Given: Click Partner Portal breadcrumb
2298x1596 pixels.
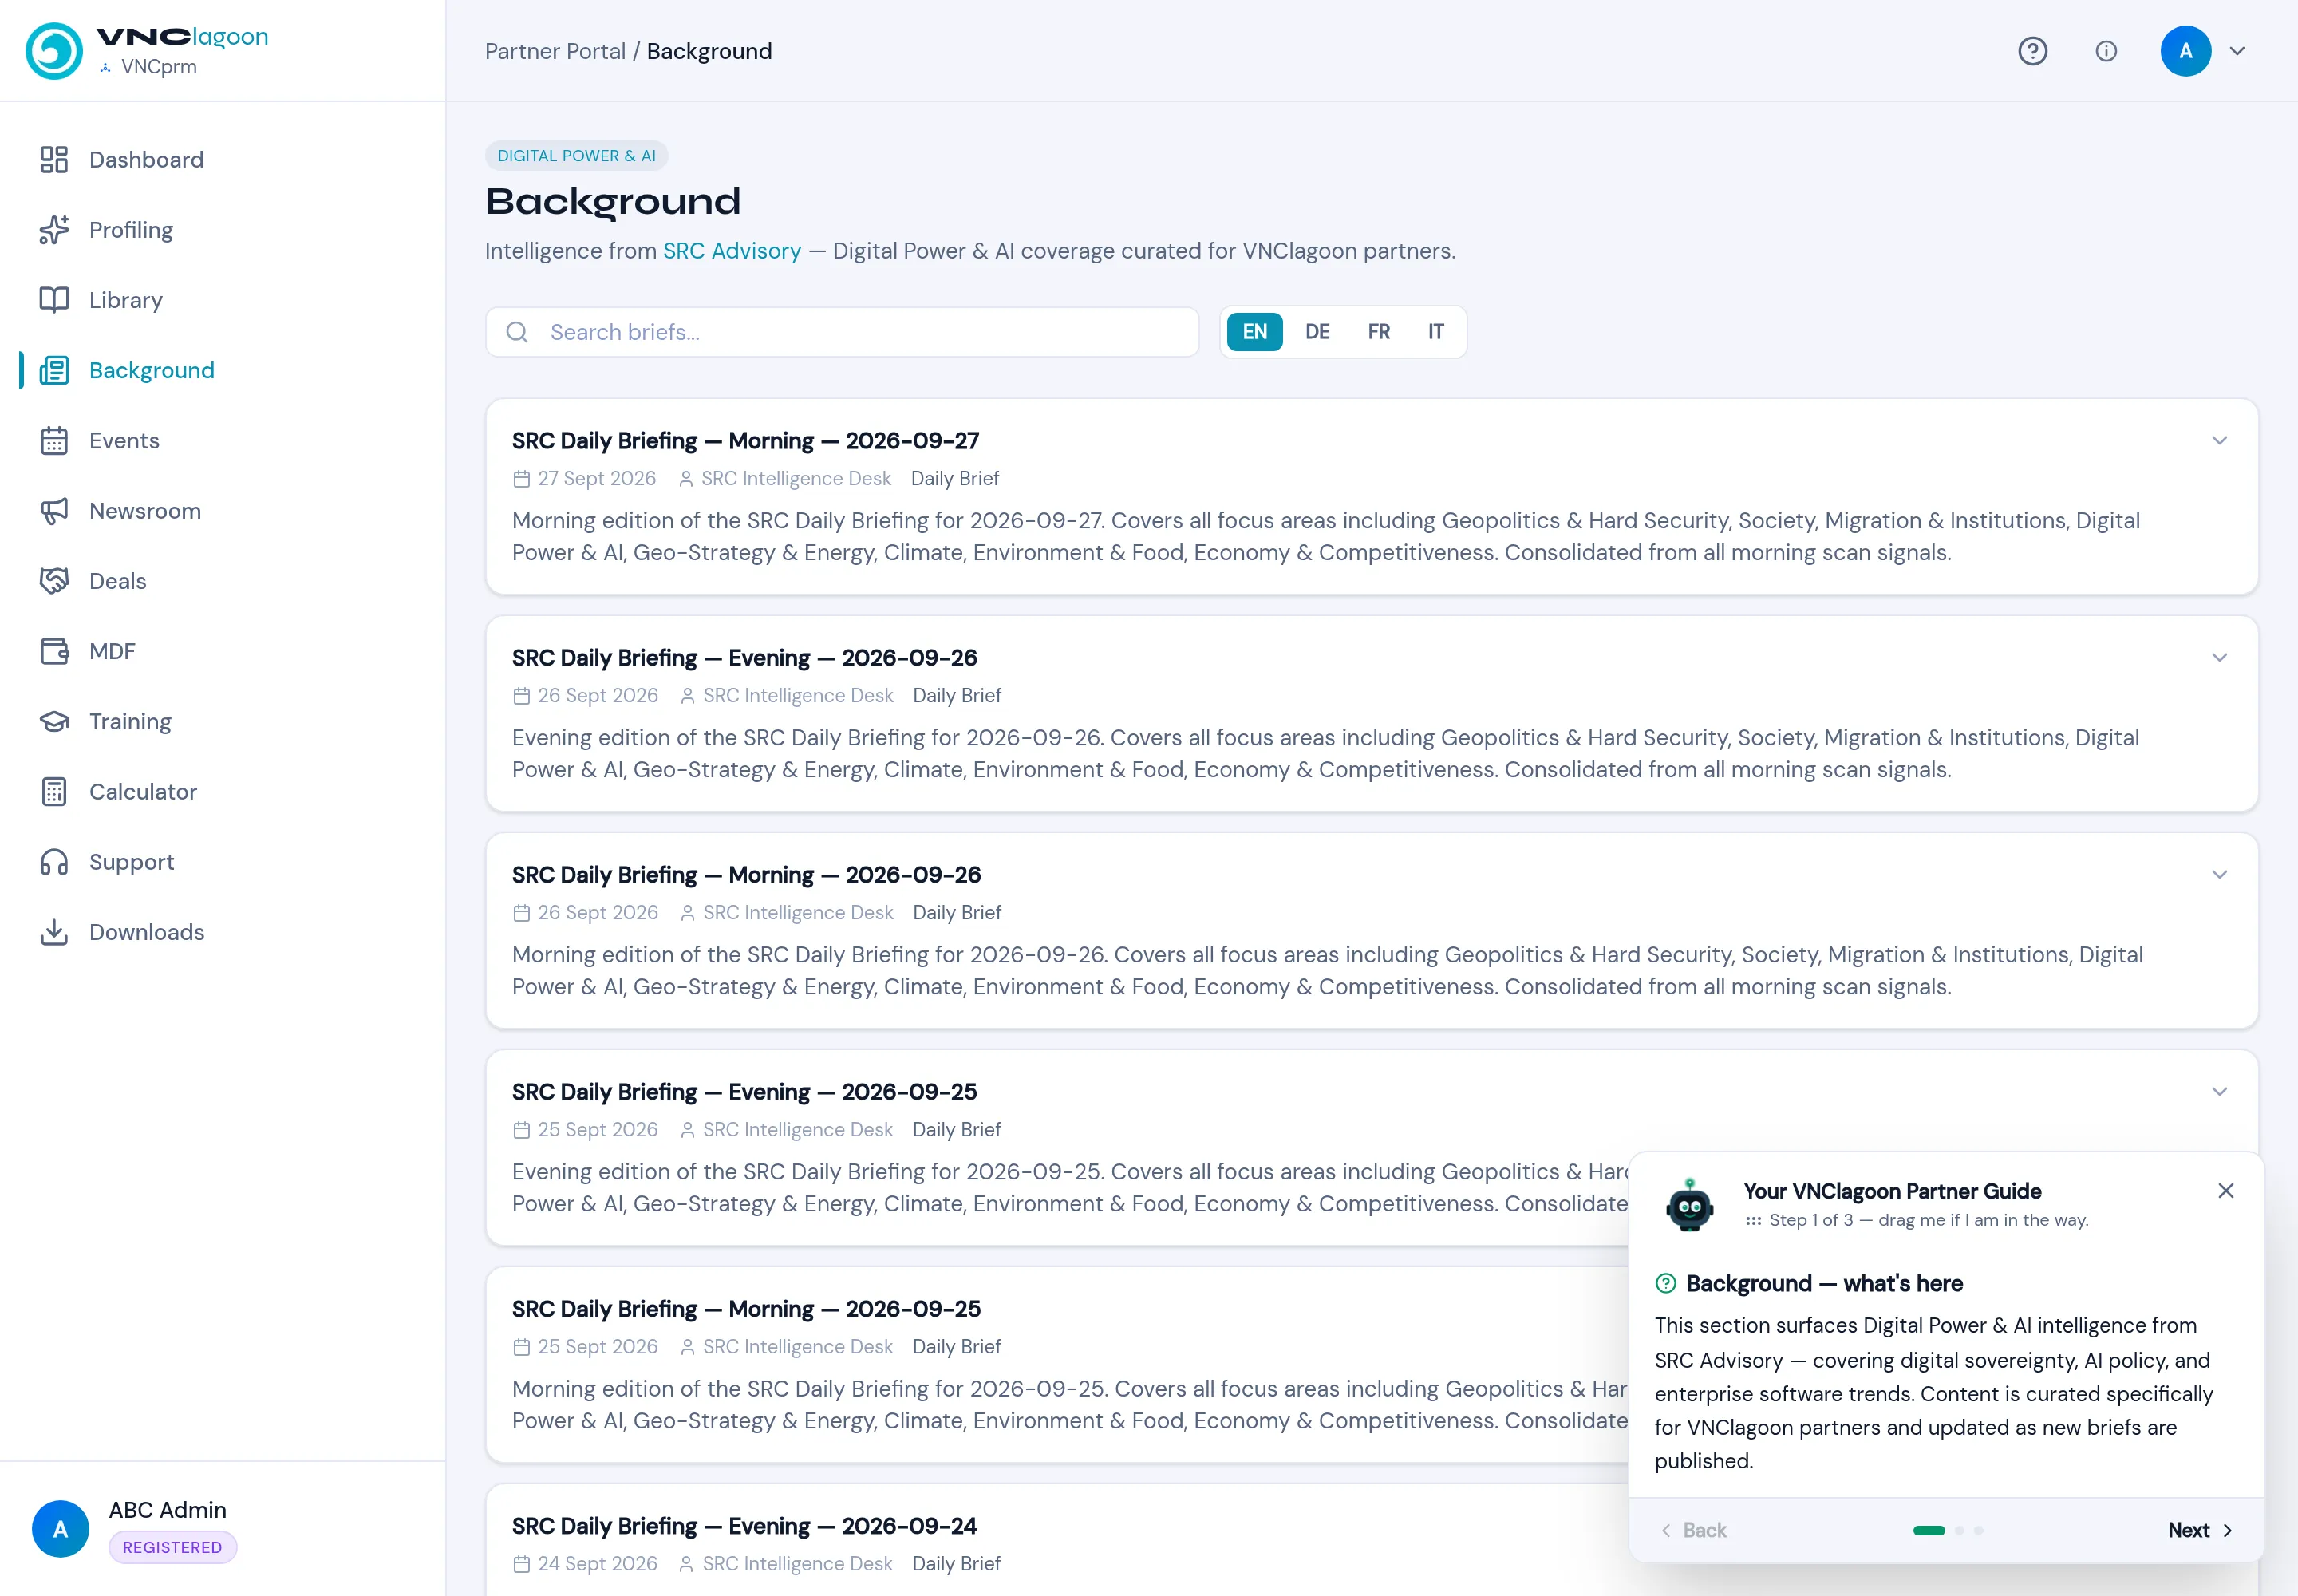Looking at the screenshot, I should [555, 51].
